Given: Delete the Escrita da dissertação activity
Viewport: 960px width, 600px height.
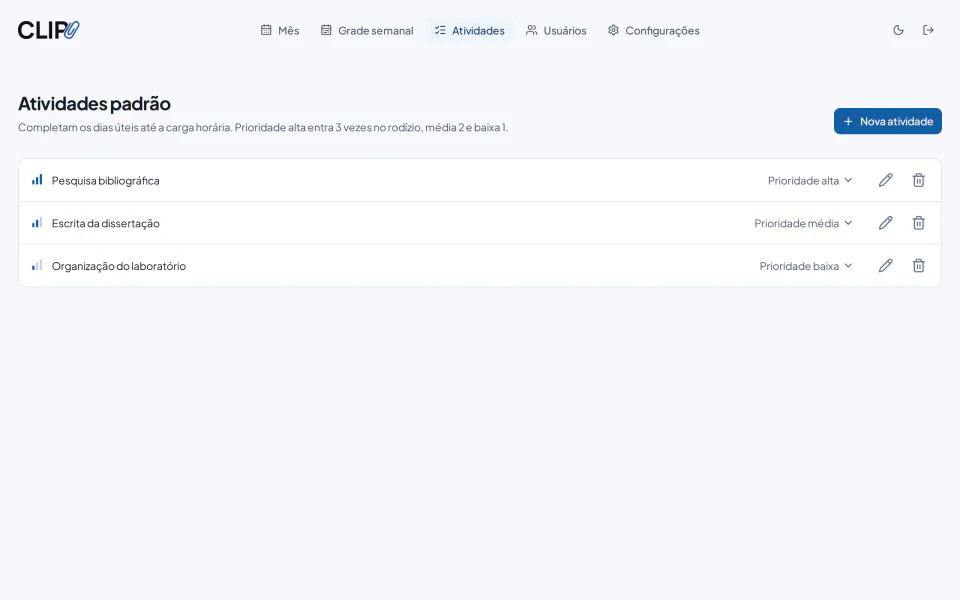Looking at the screenshot, I should pos(918,223).
